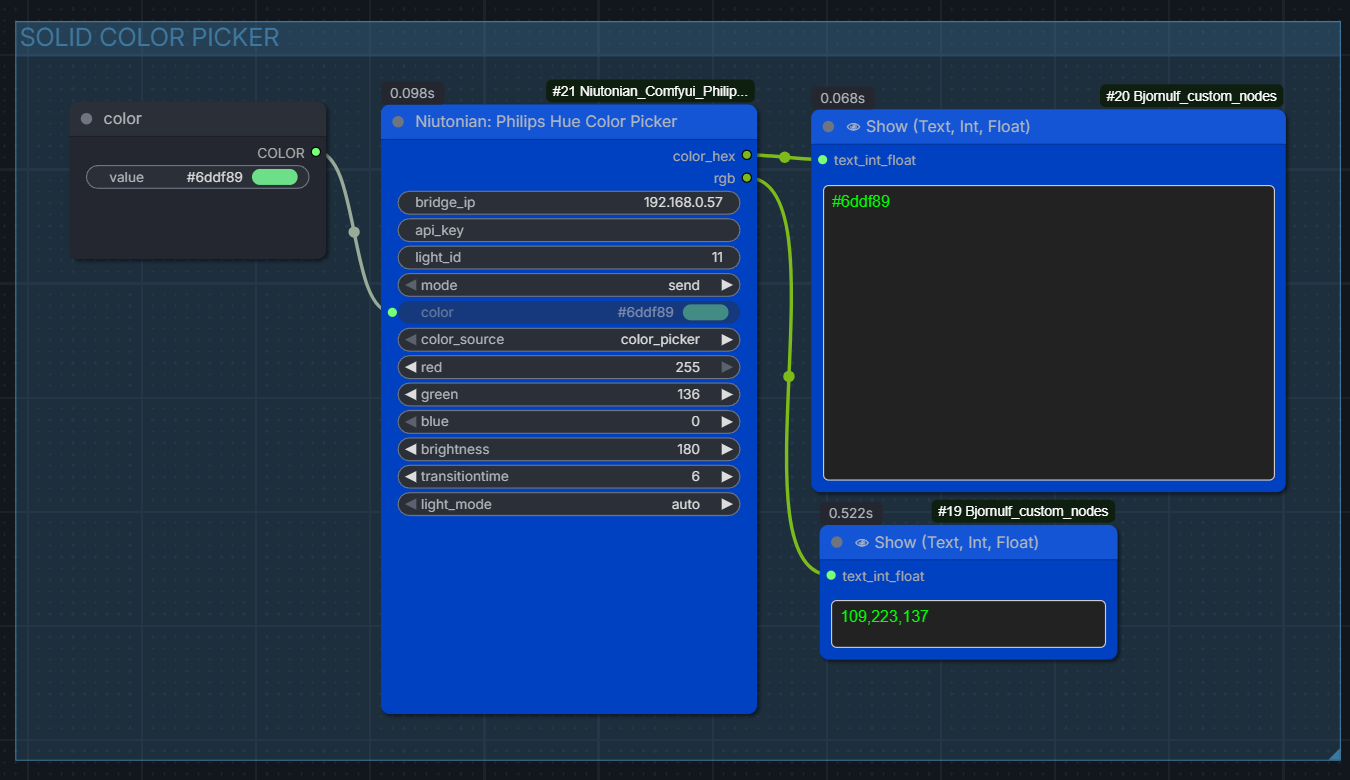Image resolution: width=1350 pixels, height=780 pixels.
Task: Decrease the brightness value
Action: pyautogui.click(x=410, y=449)
